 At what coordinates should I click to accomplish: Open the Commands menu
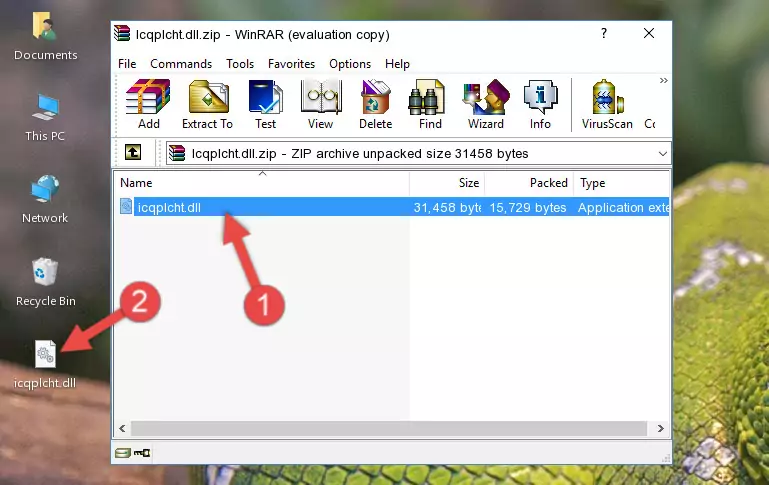tap(181, 64)
